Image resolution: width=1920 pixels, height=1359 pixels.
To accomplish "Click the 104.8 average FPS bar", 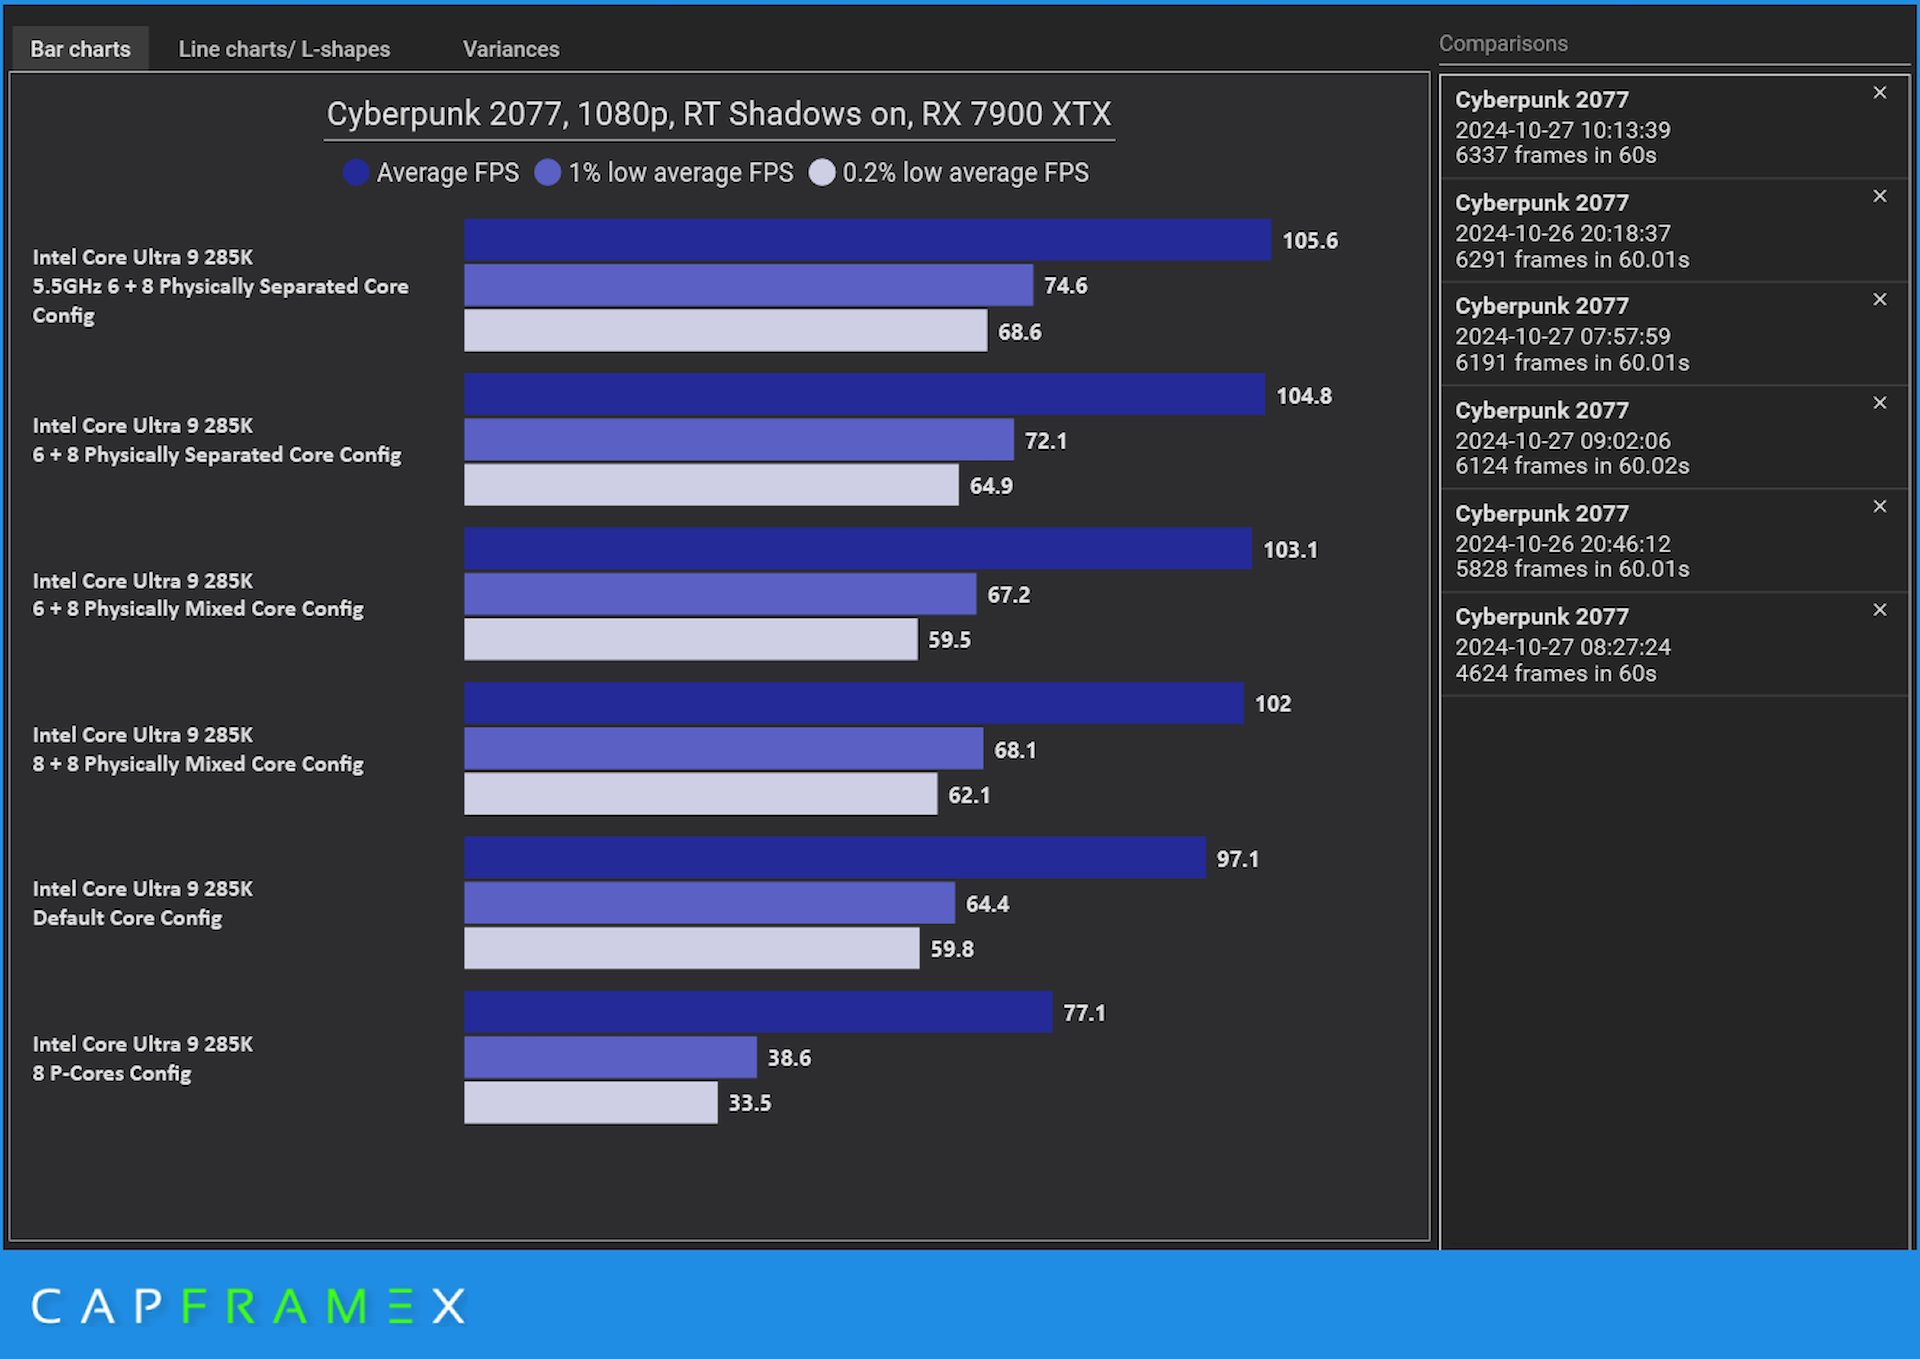I will coord(864,394).
